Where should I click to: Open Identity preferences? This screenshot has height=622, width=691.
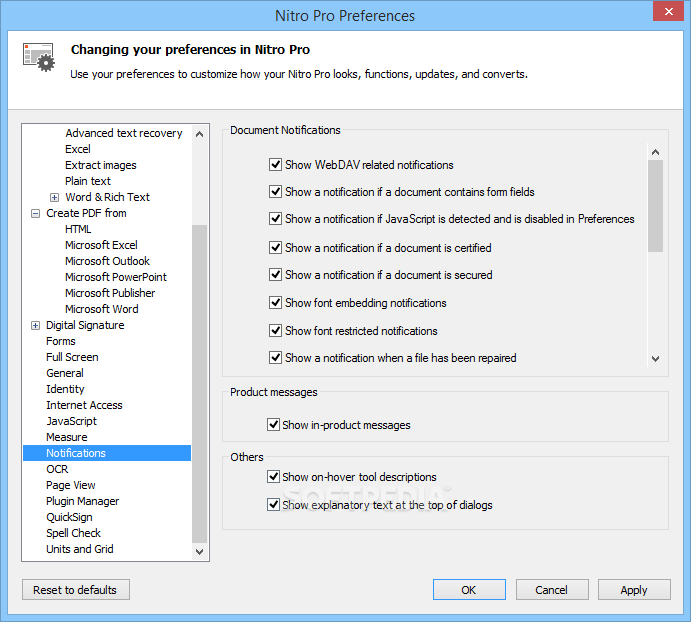(65, 389)
